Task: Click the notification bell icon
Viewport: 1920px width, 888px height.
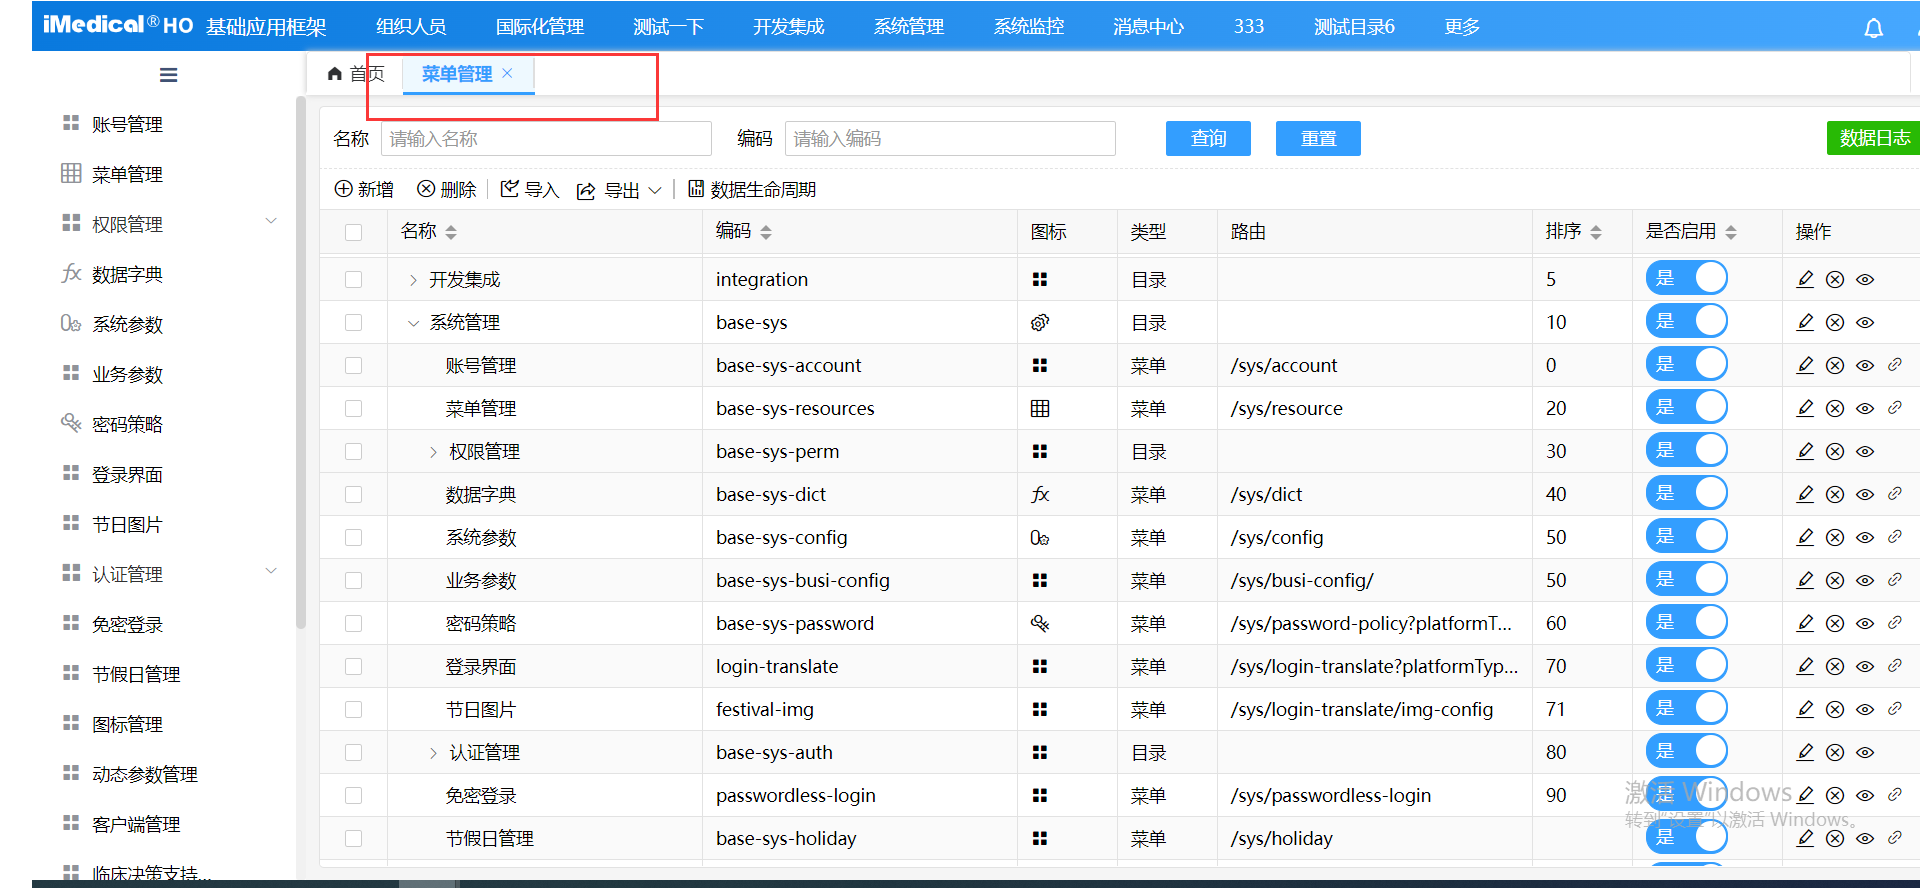Action: click(1873, 28)
